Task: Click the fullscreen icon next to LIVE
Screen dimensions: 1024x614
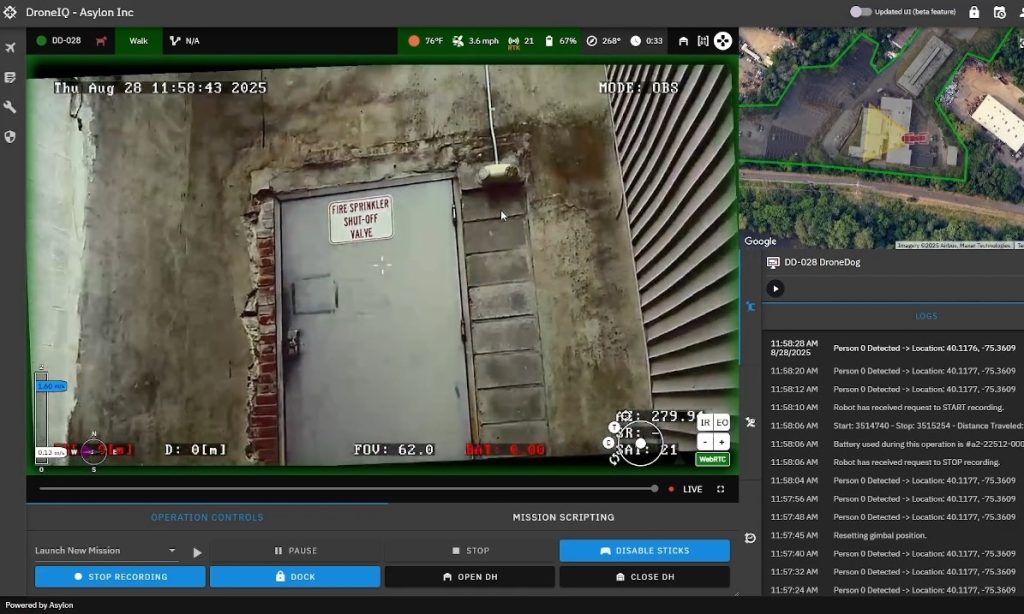Action: (720, 489)
